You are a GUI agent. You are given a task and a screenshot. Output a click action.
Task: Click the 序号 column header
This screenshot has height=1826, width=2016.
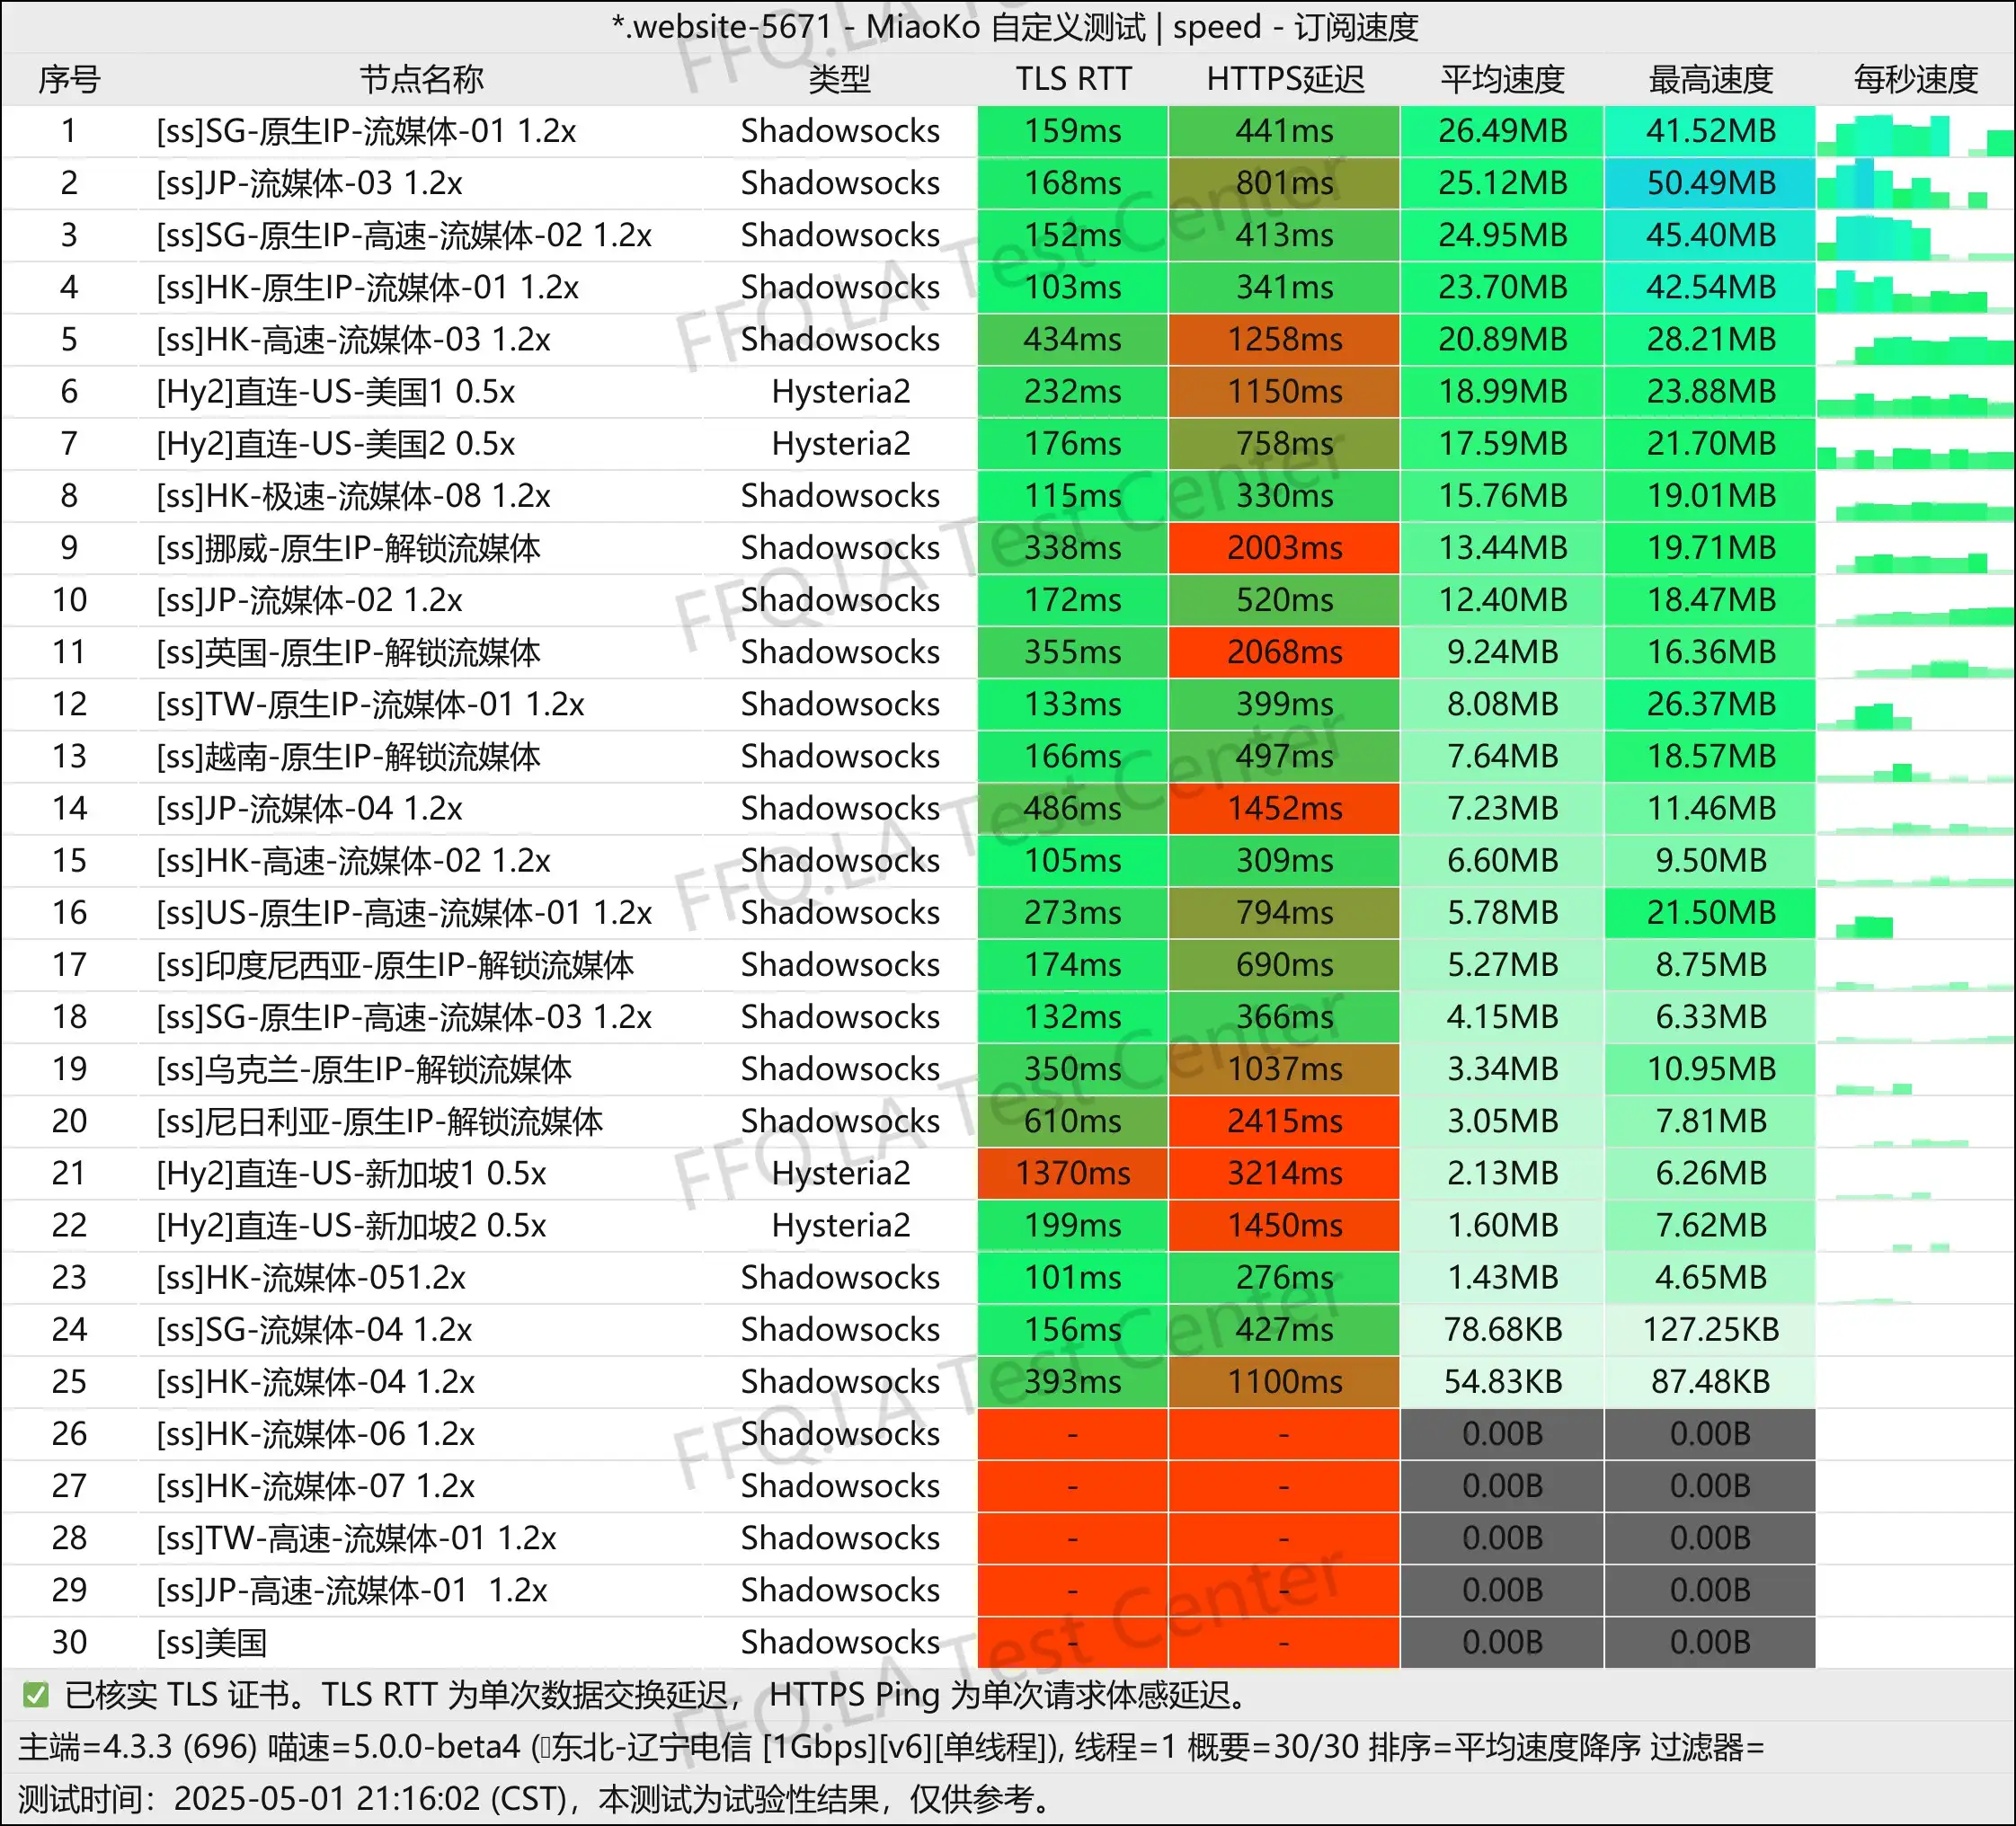pos(69,79)
